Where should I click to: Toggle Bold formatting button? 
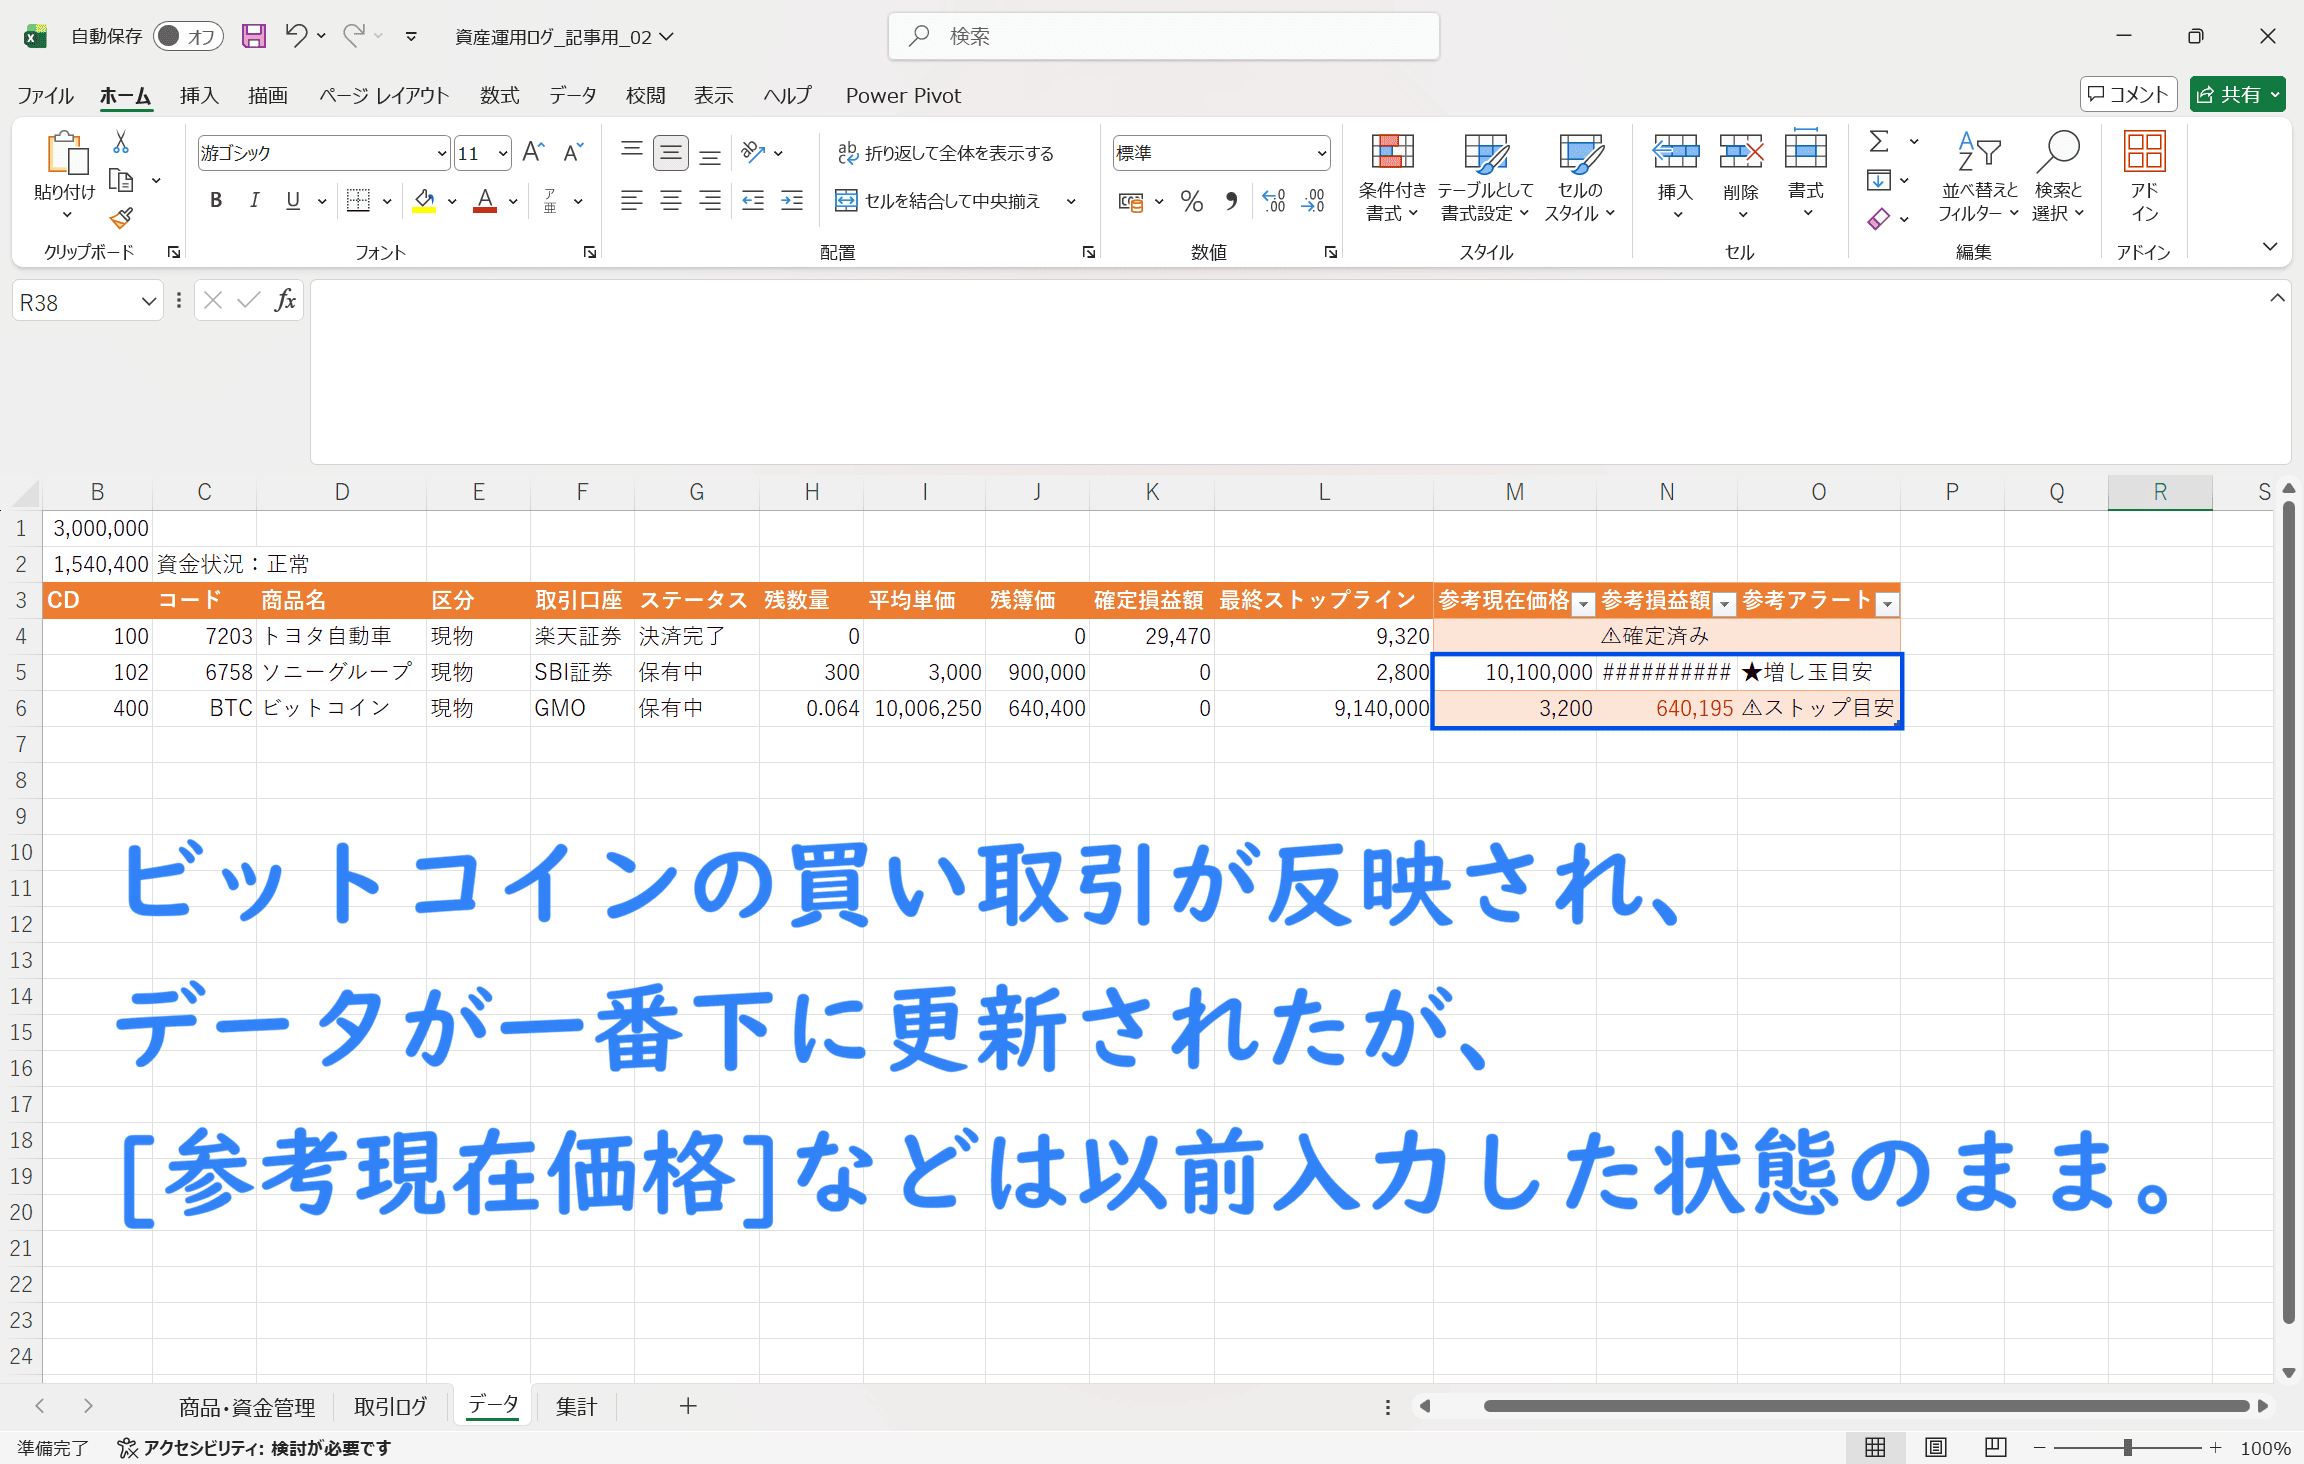click(x=215, y=201)
